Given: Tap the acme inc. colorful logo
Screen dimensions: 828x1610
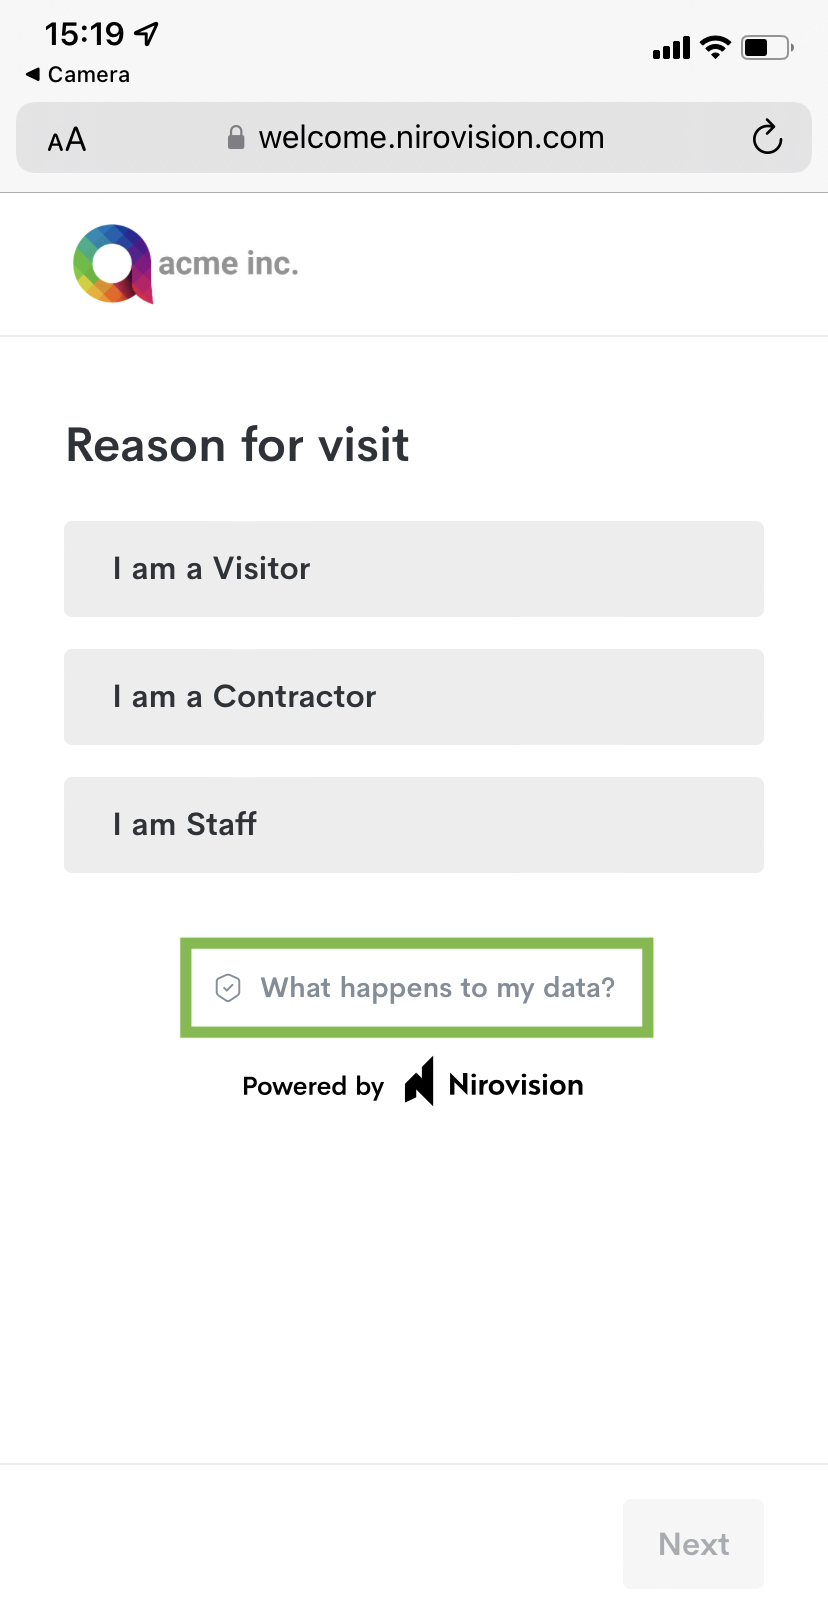Looking at the screenshot, I should coord(113,264).
